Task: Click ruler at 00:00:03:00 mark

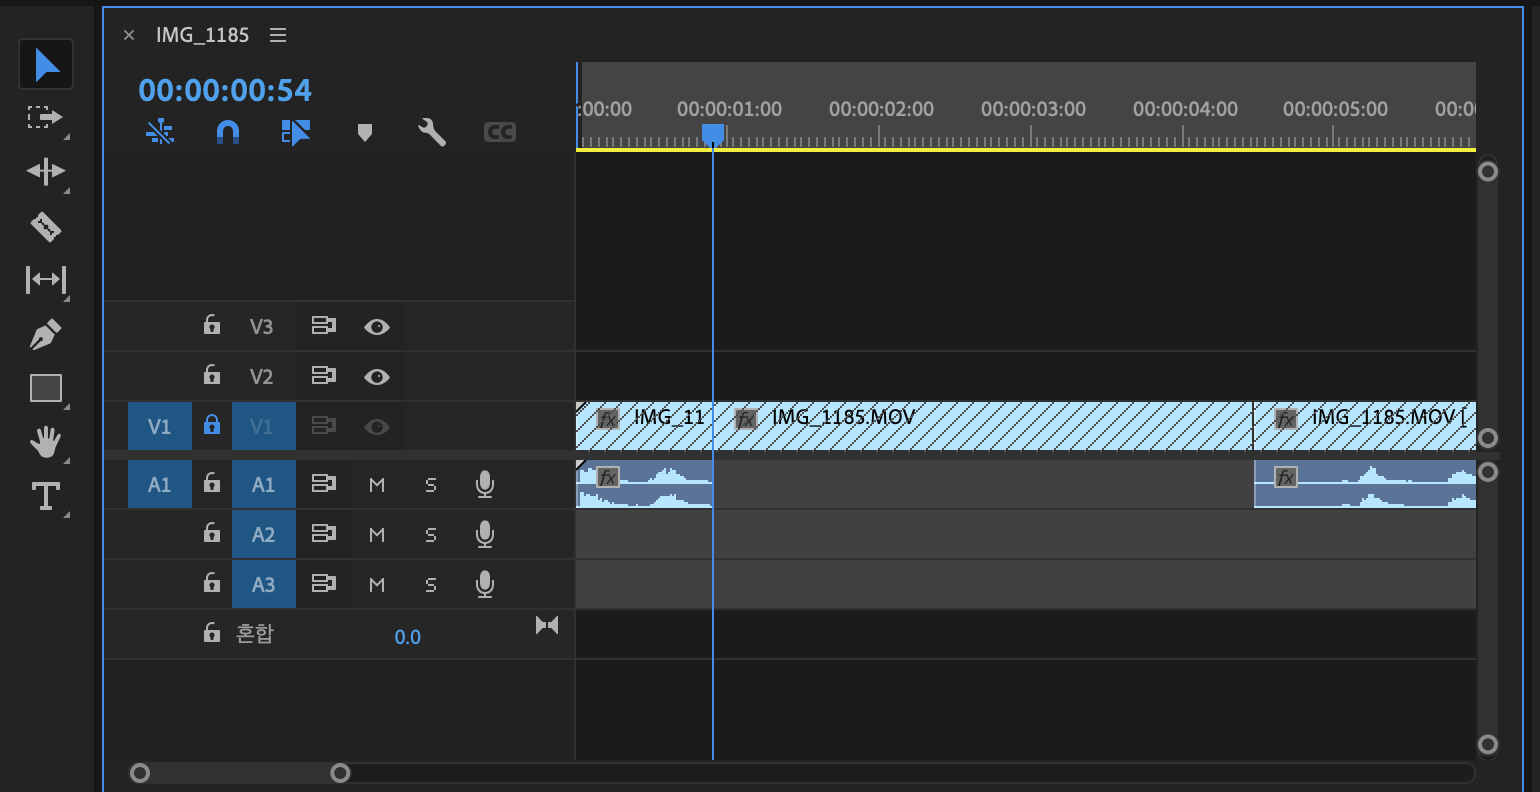Action: pos(1033,109)
